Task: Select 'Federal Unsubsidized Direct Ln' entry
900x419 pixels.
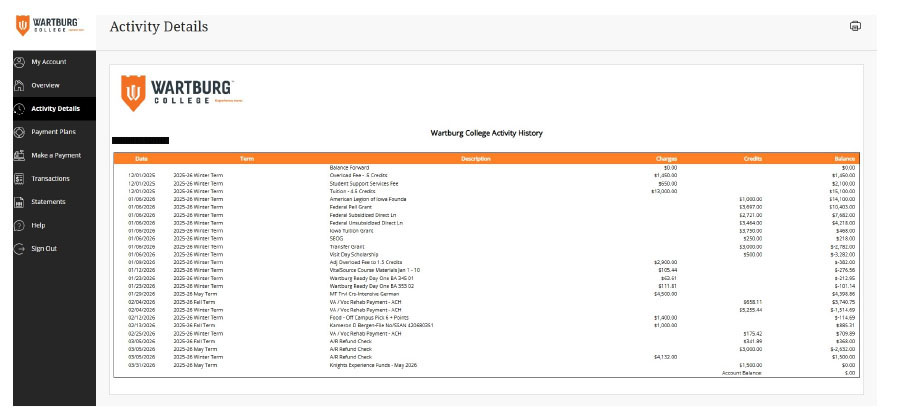Action: pos(366,223)
